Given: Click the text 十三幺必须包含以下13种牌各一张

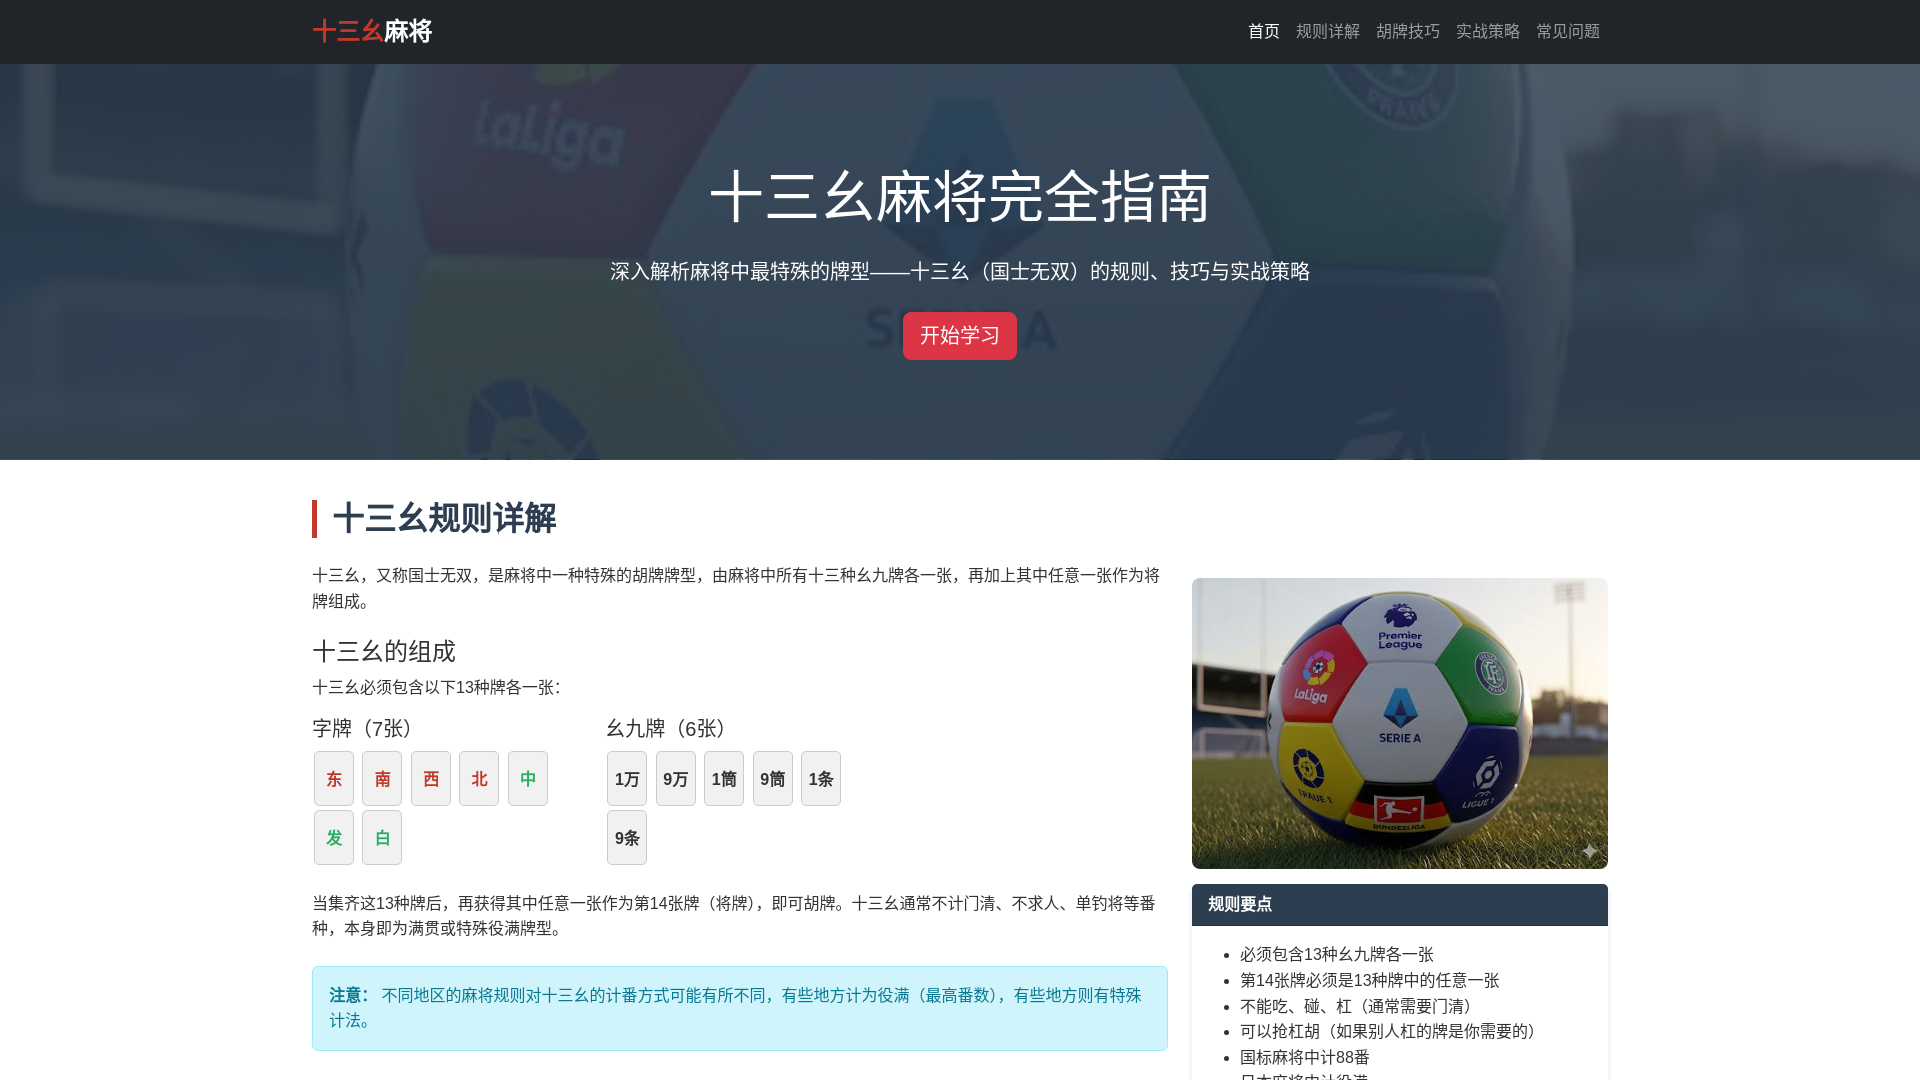Looking at the screenshot, I should coord(437,688).
